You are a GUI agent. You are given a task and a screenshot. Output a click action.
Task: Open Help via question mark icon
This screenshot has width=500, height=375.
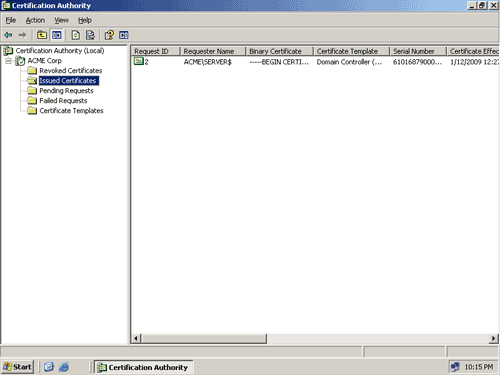(x=109, y=35)
